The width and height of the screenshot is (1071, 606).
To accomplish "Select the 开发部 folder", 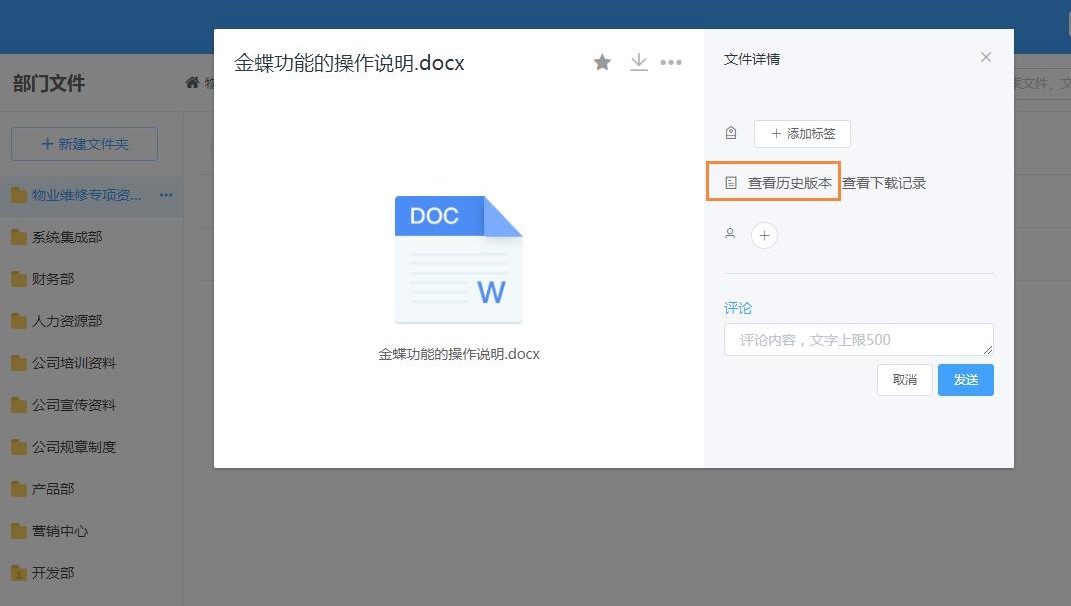I will pyautogui.click(x=53, y=573).
